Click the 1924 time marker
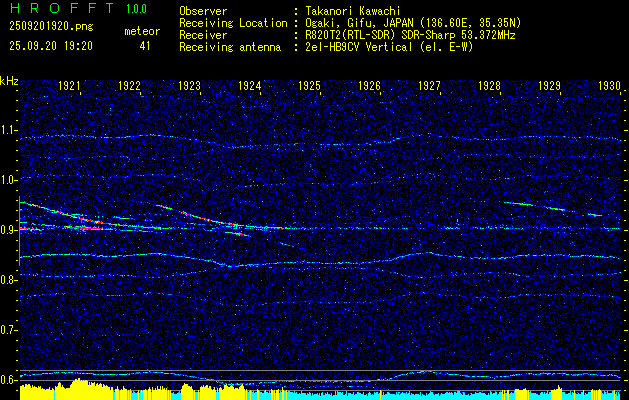Image resolution: width=629 pixels, height=400 pixels. coord(250,87)
